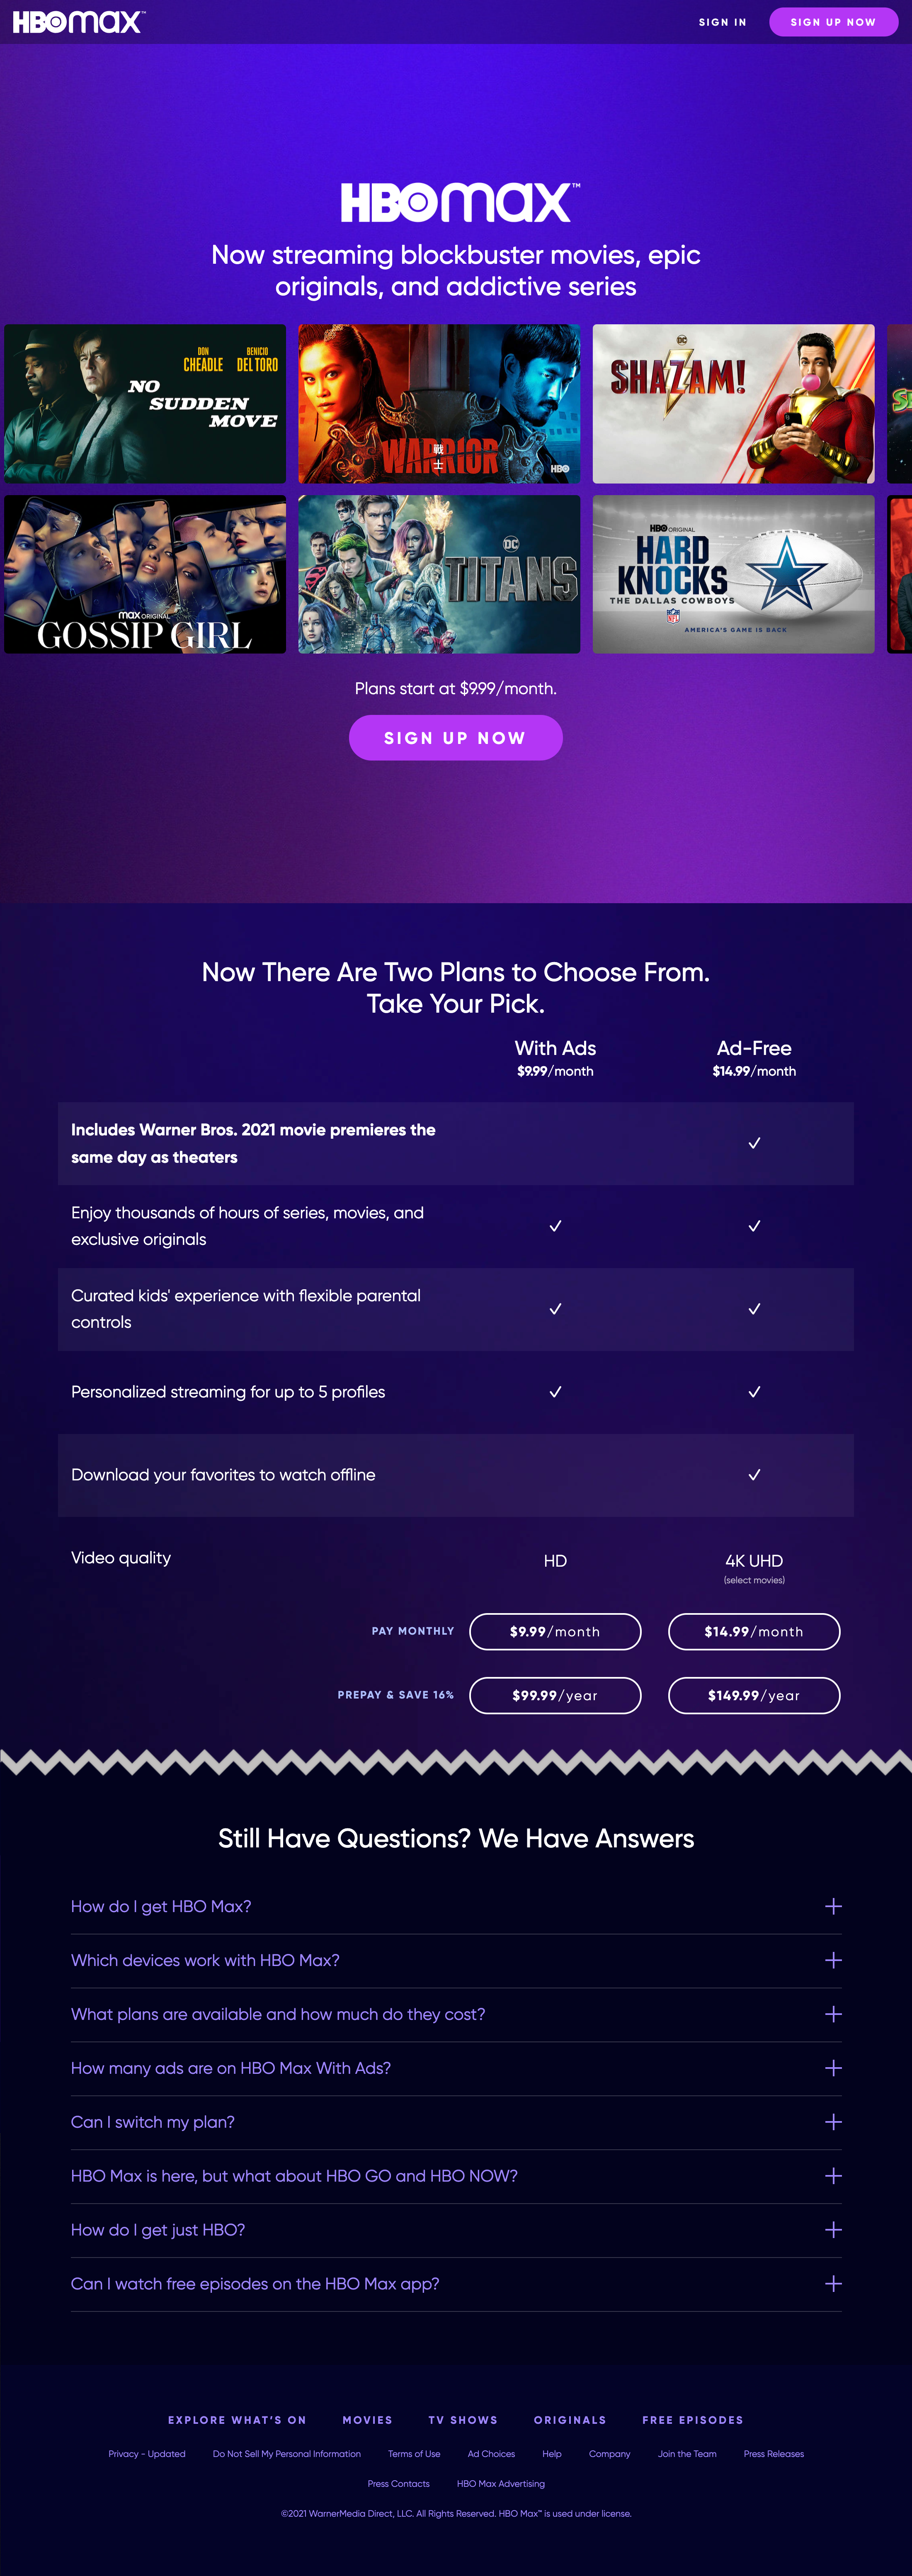912x2576 pixels.
Task: Expand "Which devices work with HBO Max?" plus icon
Action: tap(832, 1960)
